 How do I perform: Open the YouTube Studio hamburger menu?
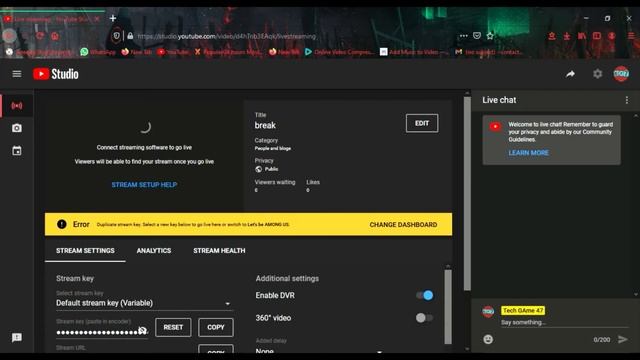coord(17,74)
